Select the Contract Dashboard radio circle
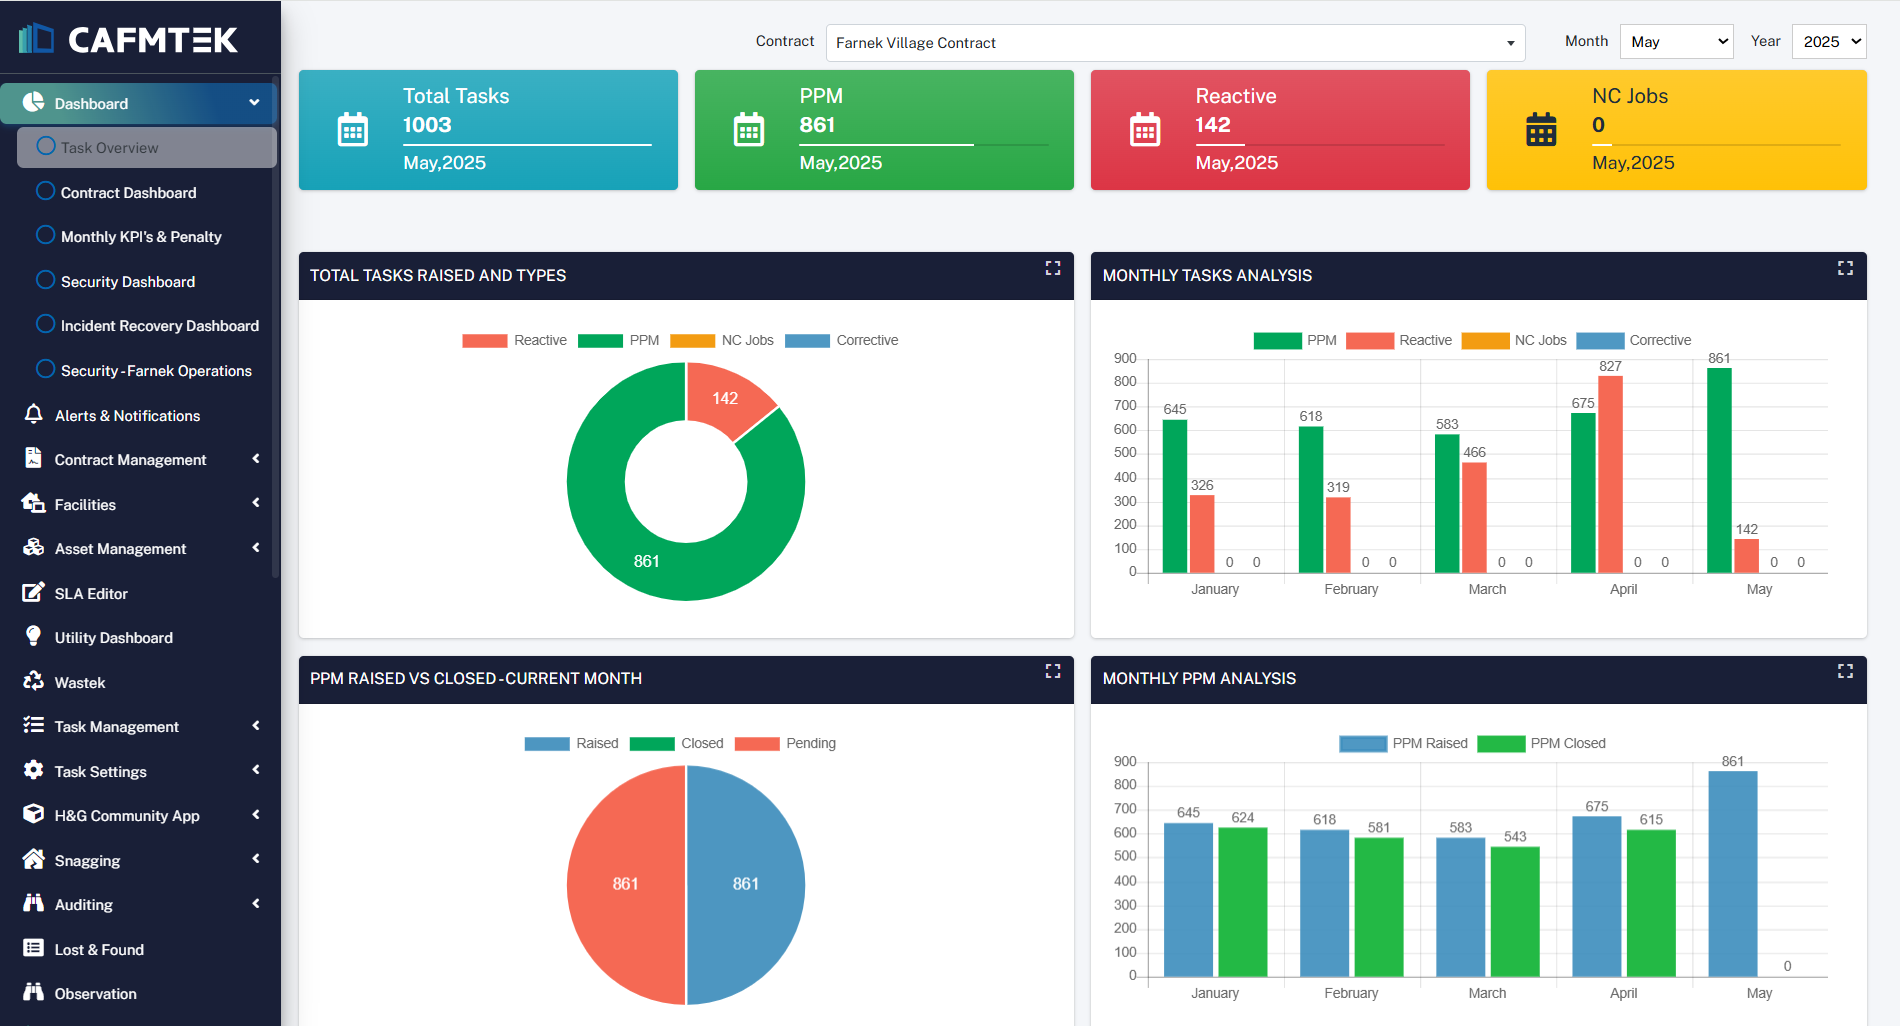 (x=45, y=191)
